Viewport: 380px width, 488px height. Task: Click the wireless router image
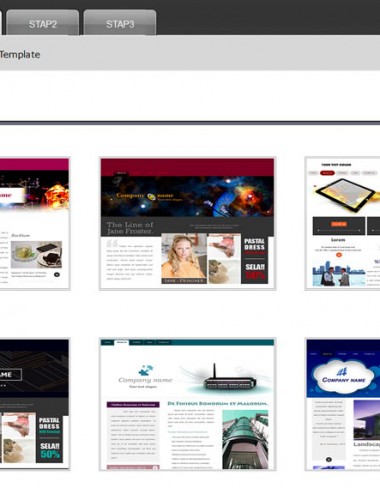[x=228, y=378]
